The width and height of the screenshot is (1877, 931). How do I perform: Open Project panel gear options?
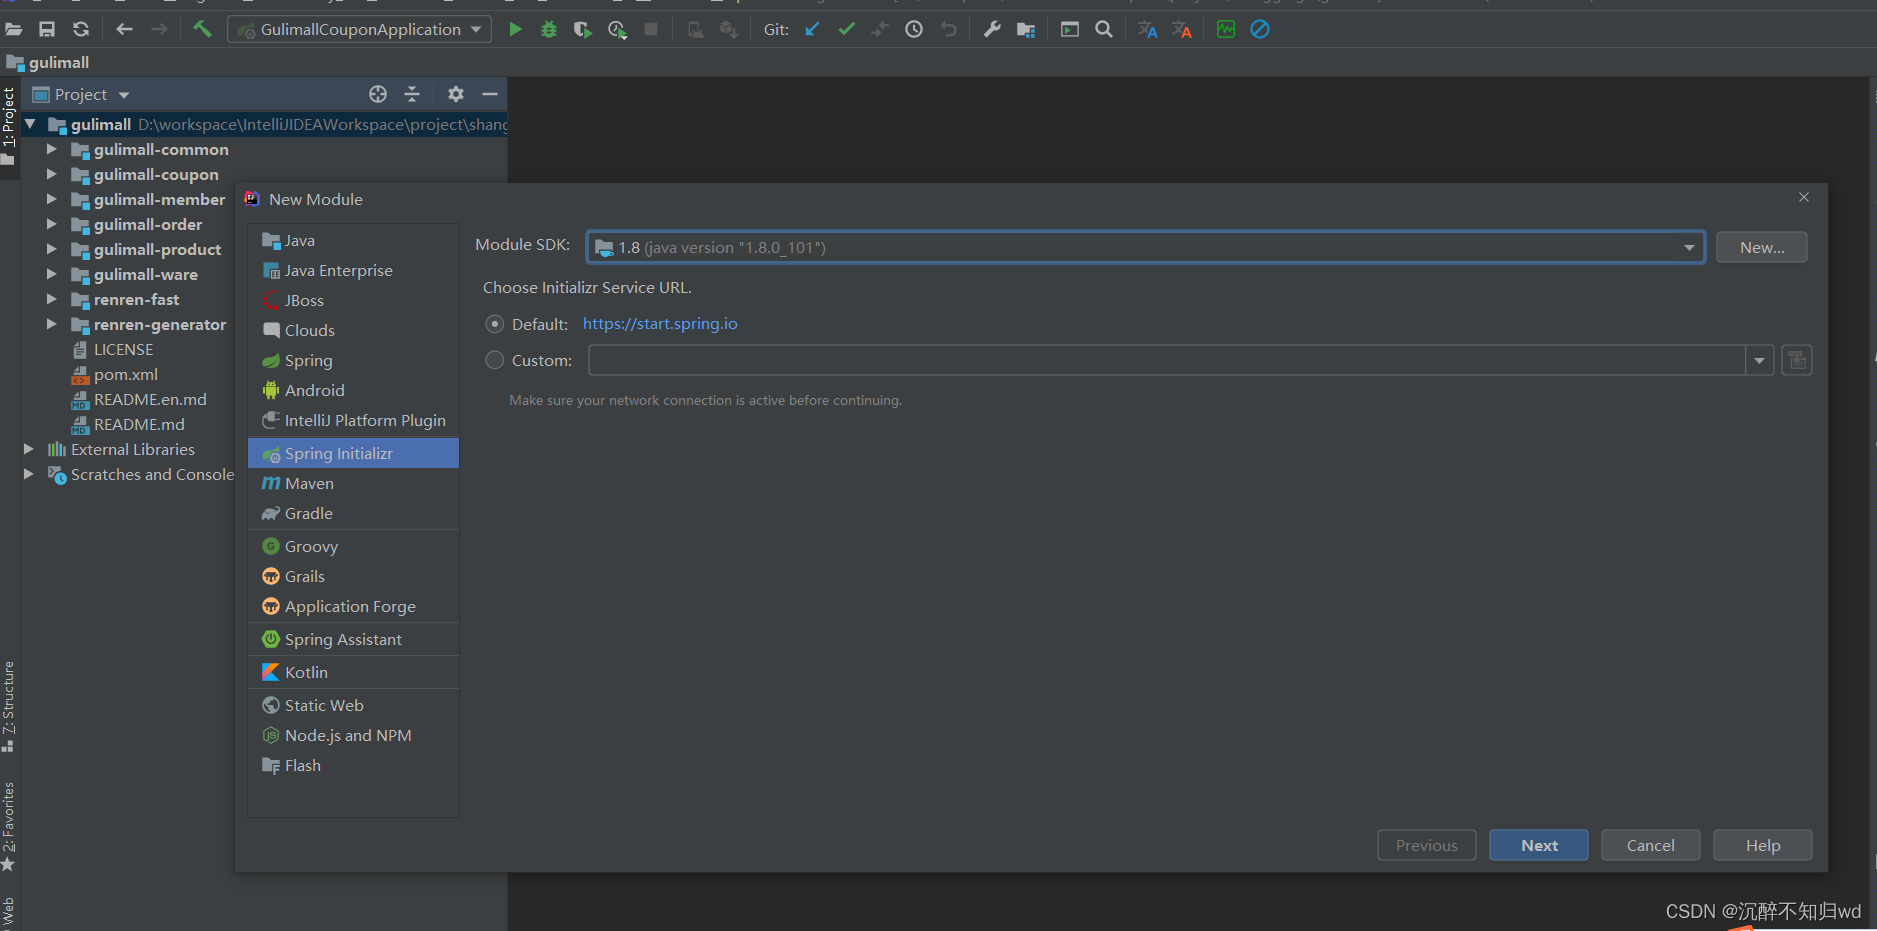point(456,94)
